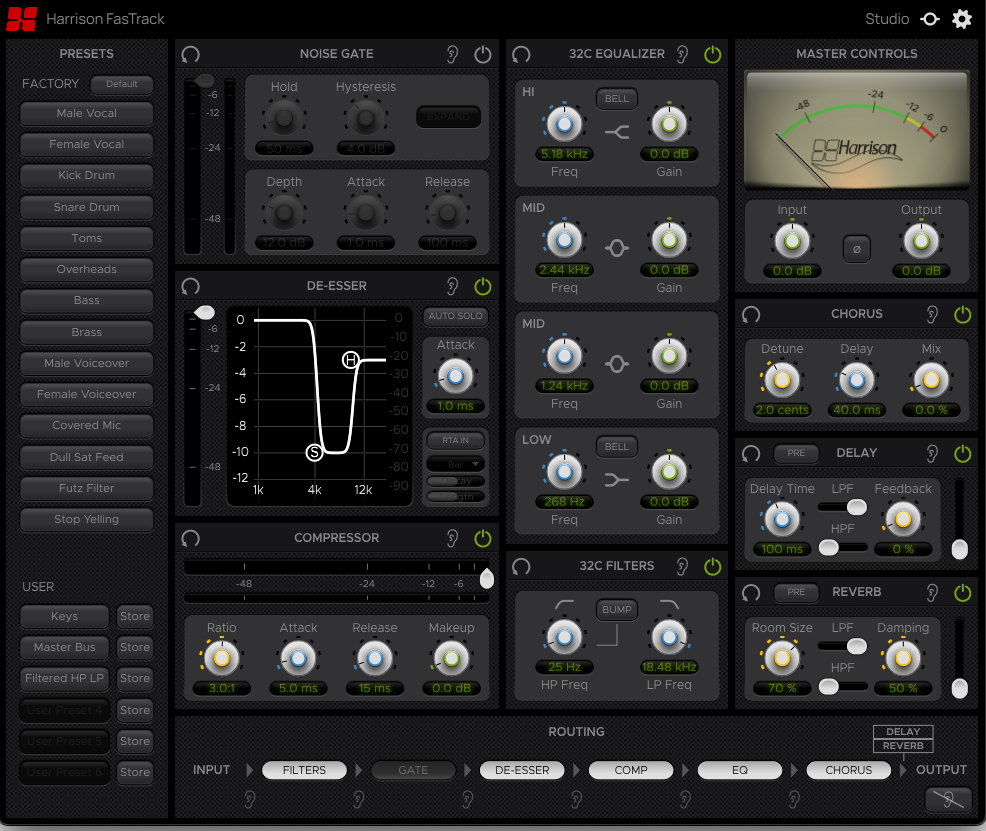
Task: Toggle the De-Esser power button
Action: click(482, 287)
